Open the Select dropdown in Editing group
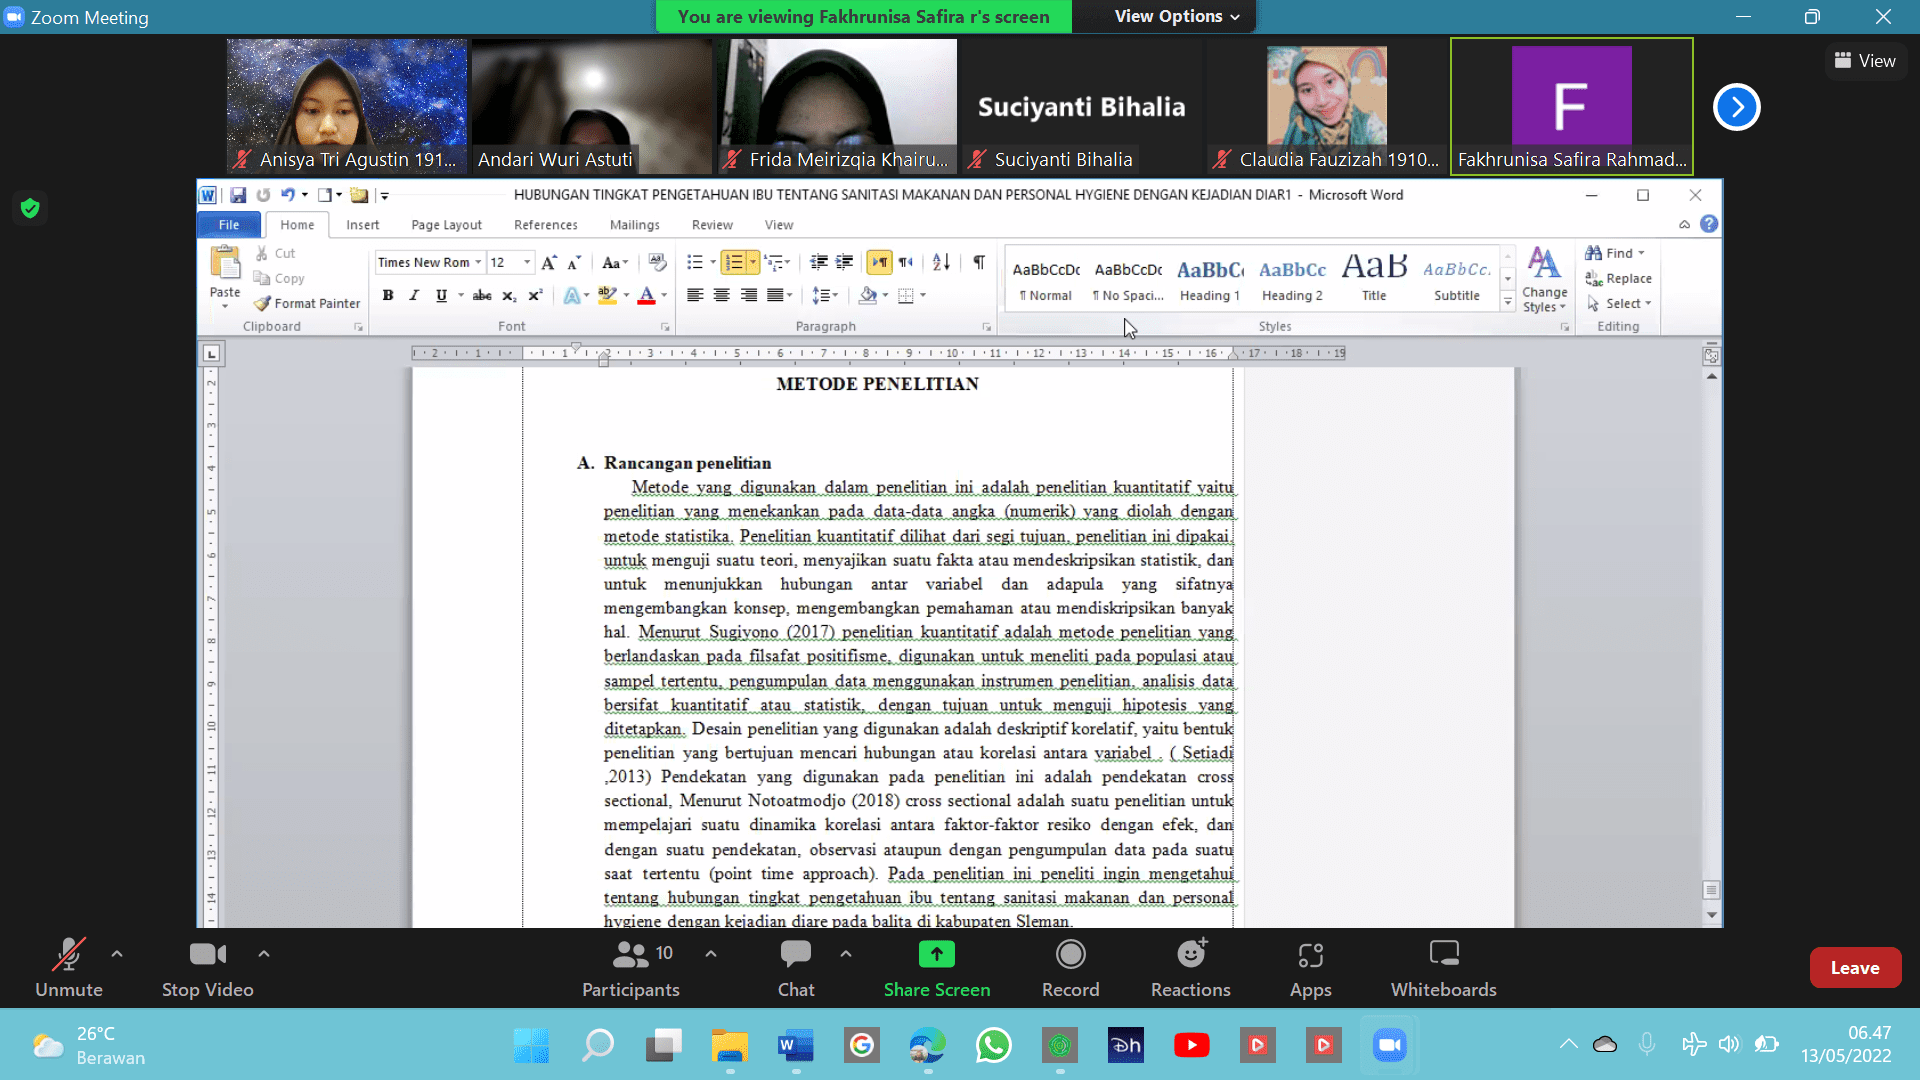 coord(1618,303)
